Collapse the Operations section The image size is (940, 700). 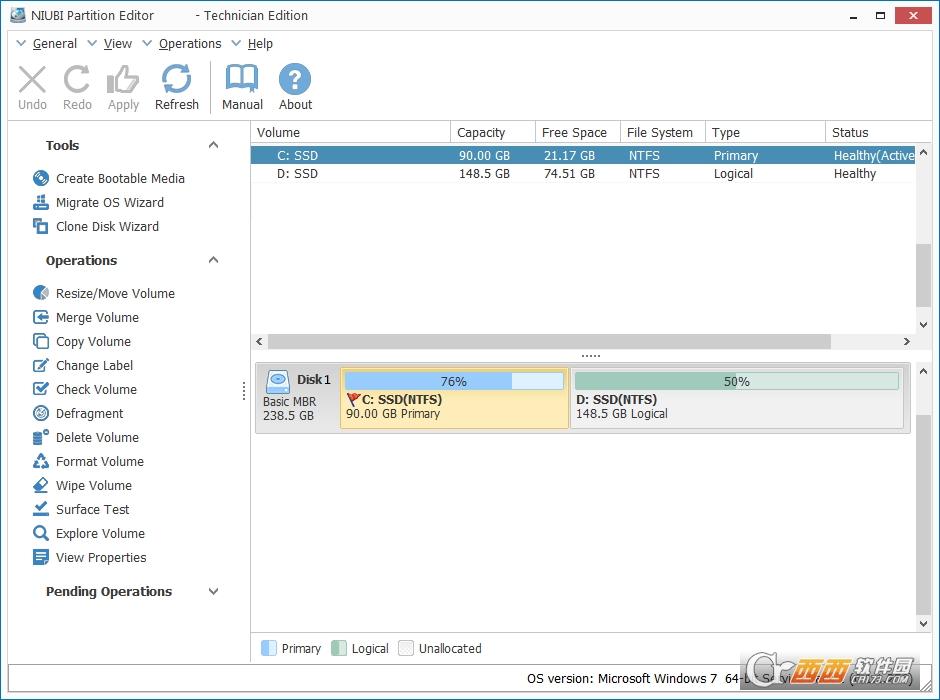(x=213, y=260)
